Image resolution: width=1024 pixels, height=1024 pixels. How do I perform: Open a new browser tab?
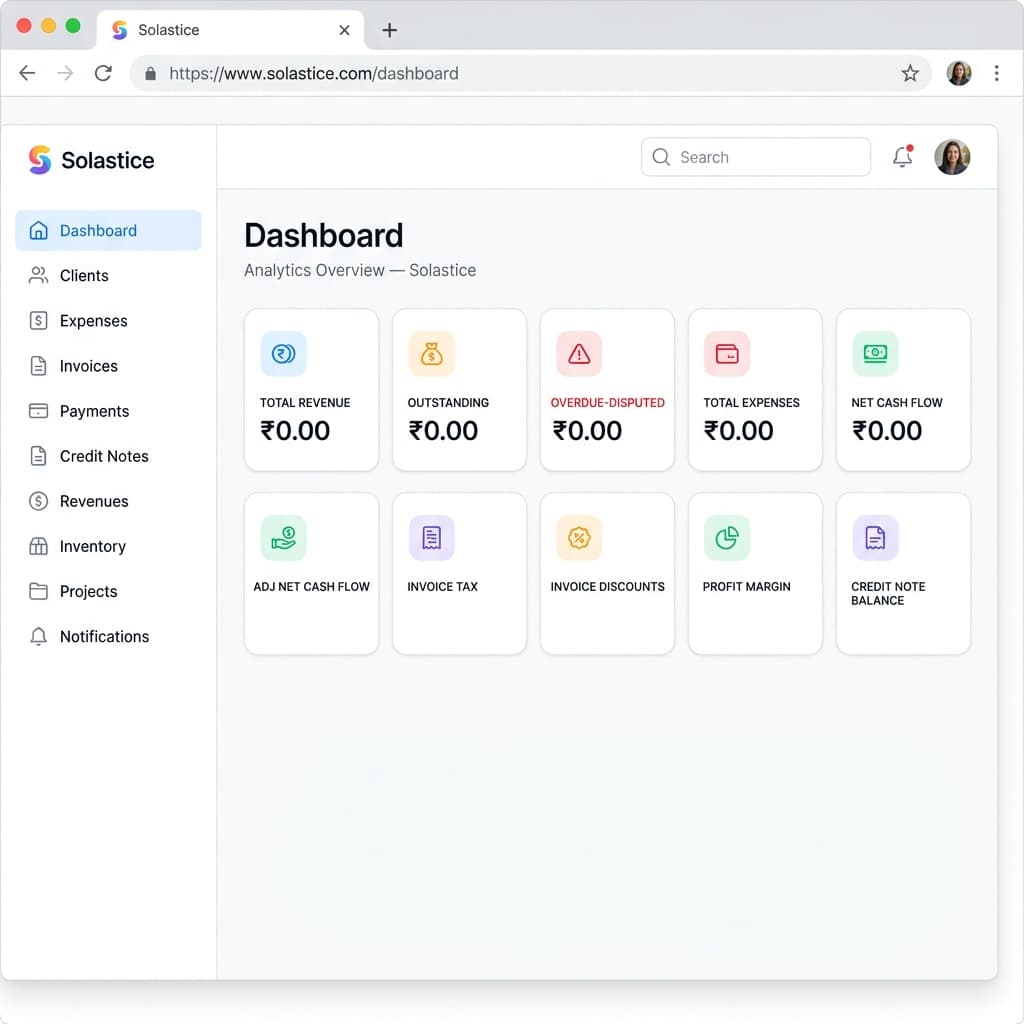(389, 30)
